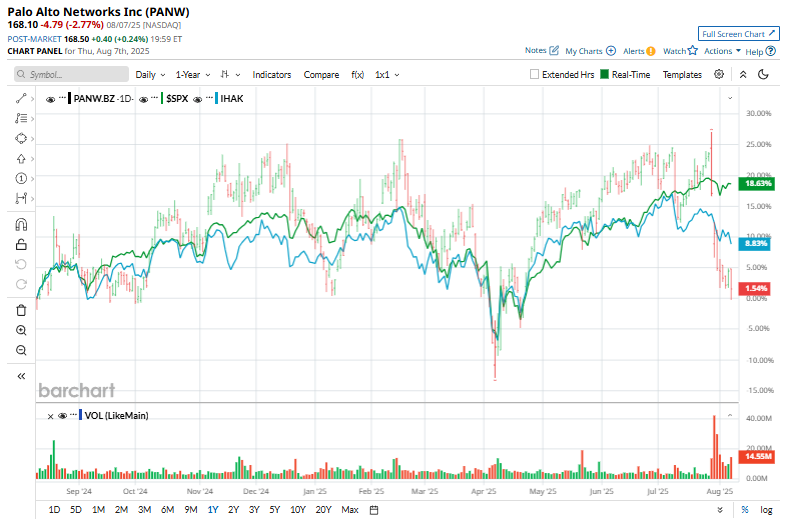This screenshot has height=527, width=787.
Task: Open the 1x1 grid layout dropdown
Action: pos(387,74)
